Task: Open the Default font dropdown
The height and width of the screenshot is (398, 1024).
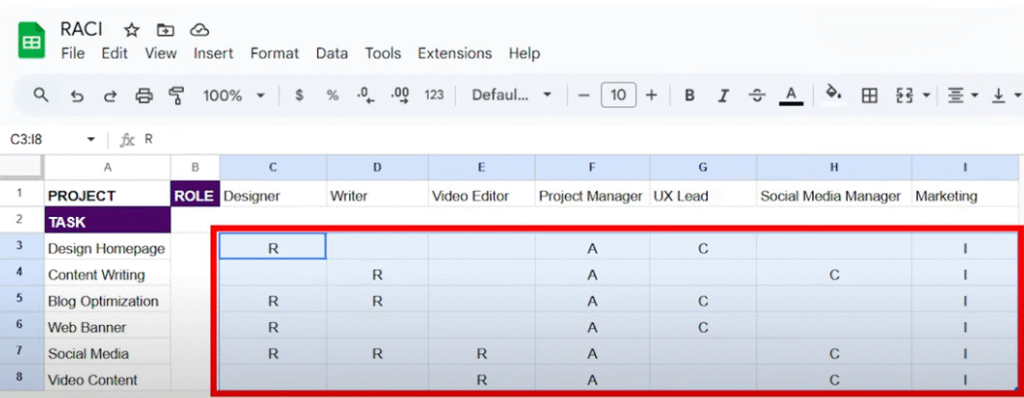Action: coord(511,95)
